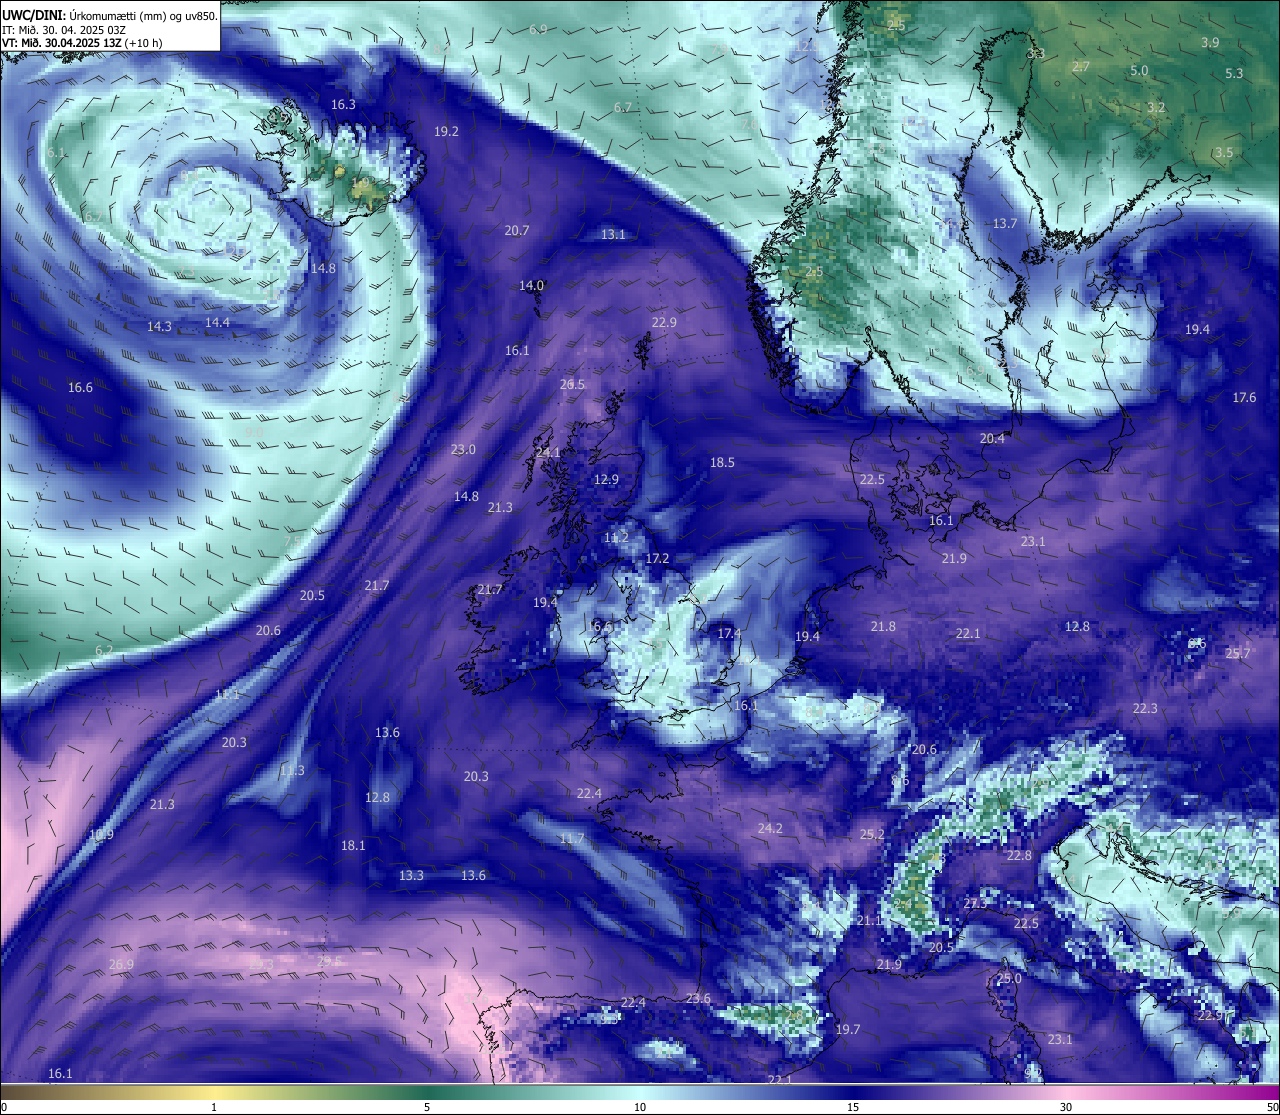Click the 6.7 value over the Norwegian Sea
The width and height of the screenshot is (1280, 1115).
tap(622, 107)
